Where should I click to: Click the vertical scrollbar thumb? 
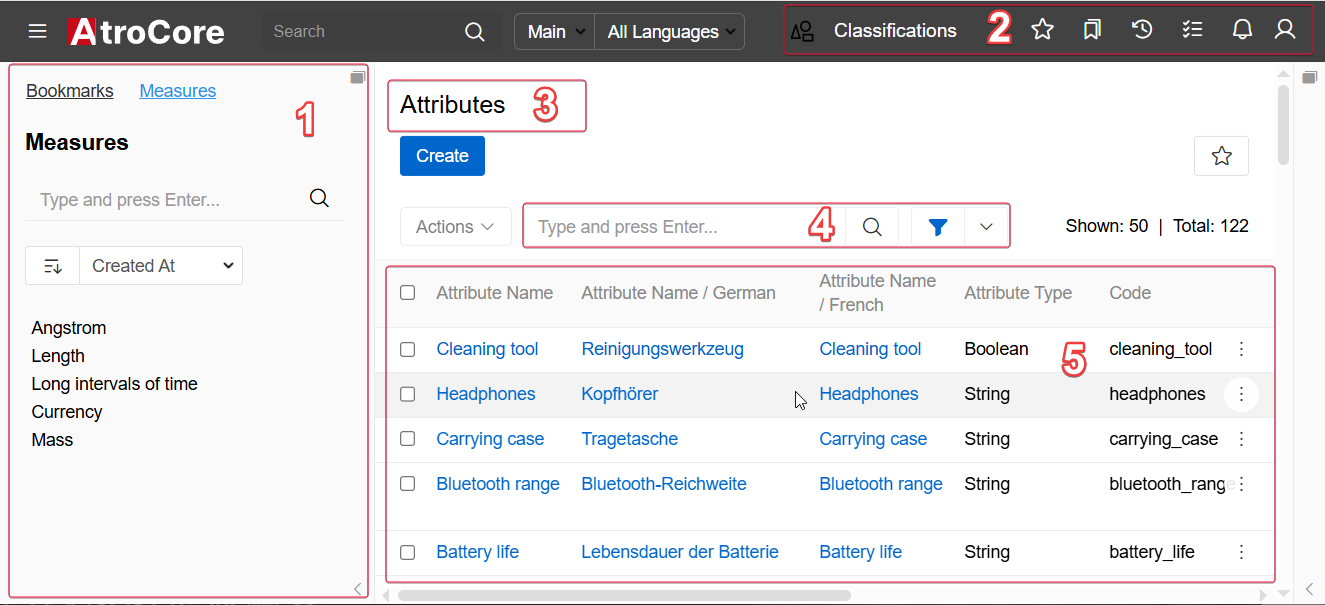(1284, 125)
